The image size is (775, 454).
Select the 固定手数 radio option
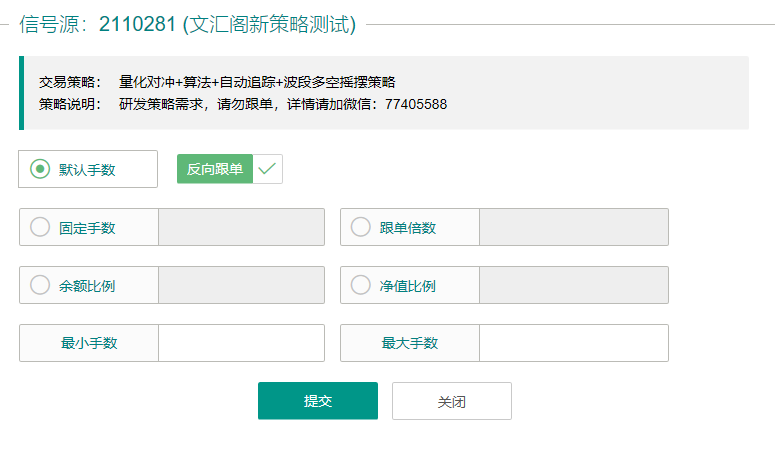click(x=40, y=227)
